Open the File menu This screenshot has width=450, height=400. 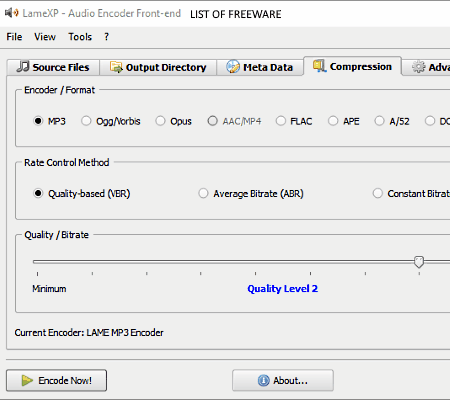pos(14,37)
